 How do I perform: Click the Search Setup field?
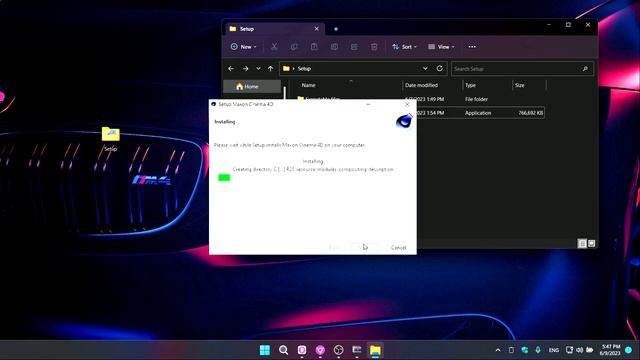(522, 69)
